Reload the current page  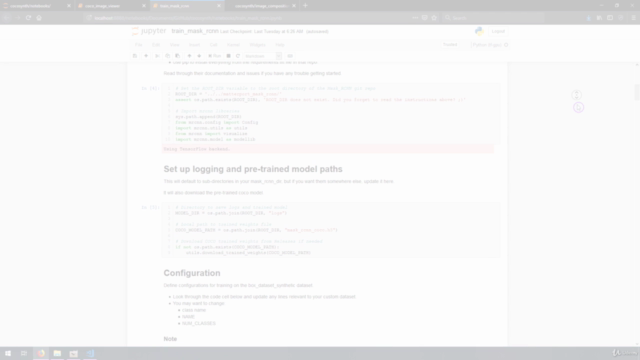point(28,18)
